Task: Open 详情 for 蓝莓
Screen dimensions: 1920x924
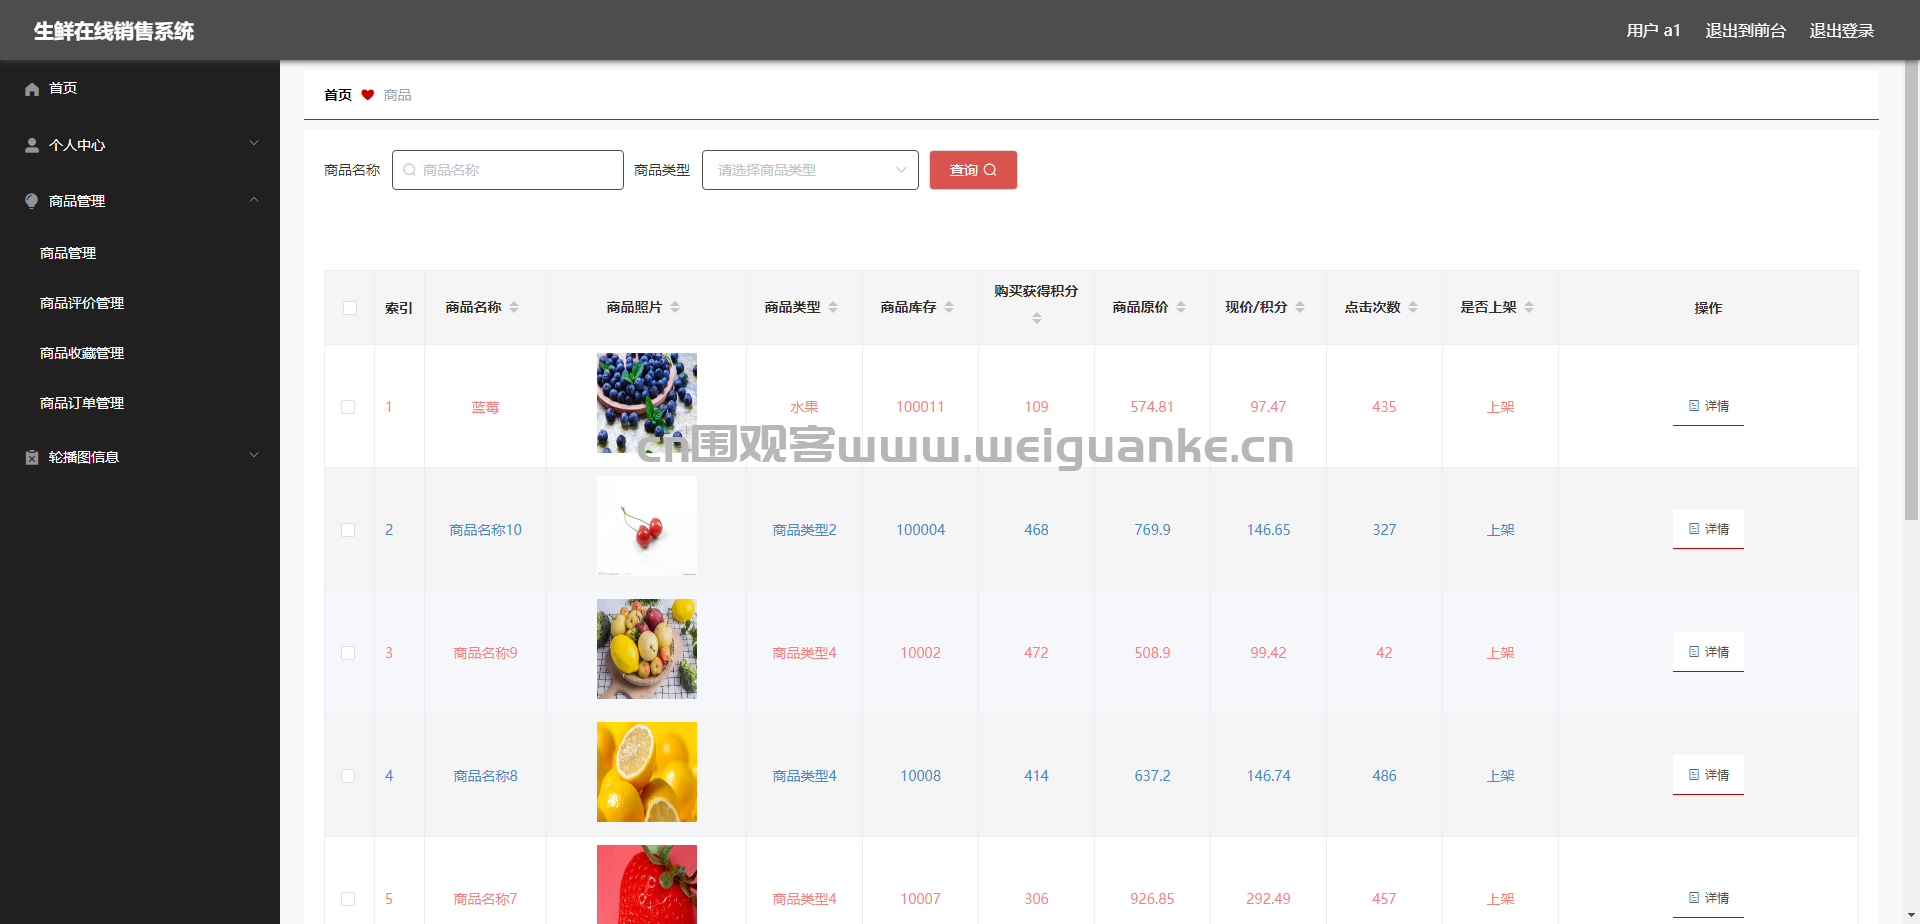Action: pyautogui.click(x=1708, y=406)
